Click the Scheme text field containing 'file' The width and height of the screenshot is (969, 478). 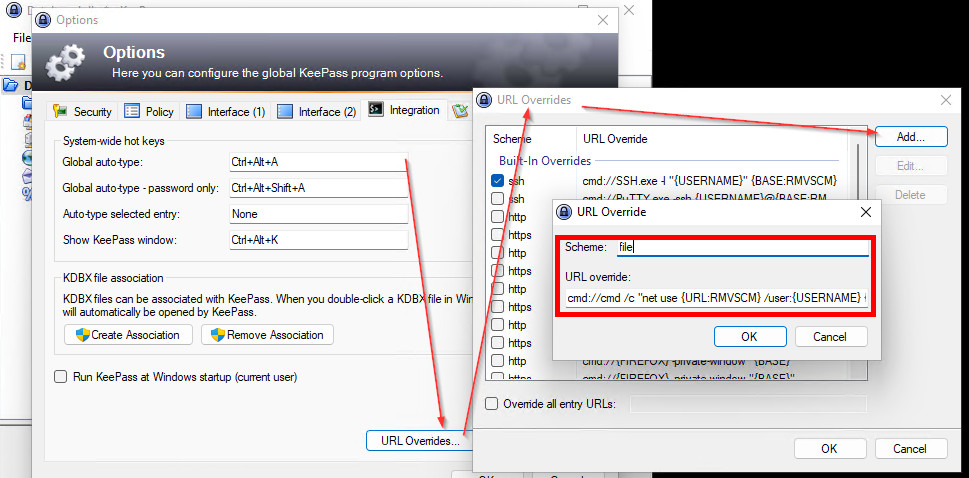pos(740,247)
